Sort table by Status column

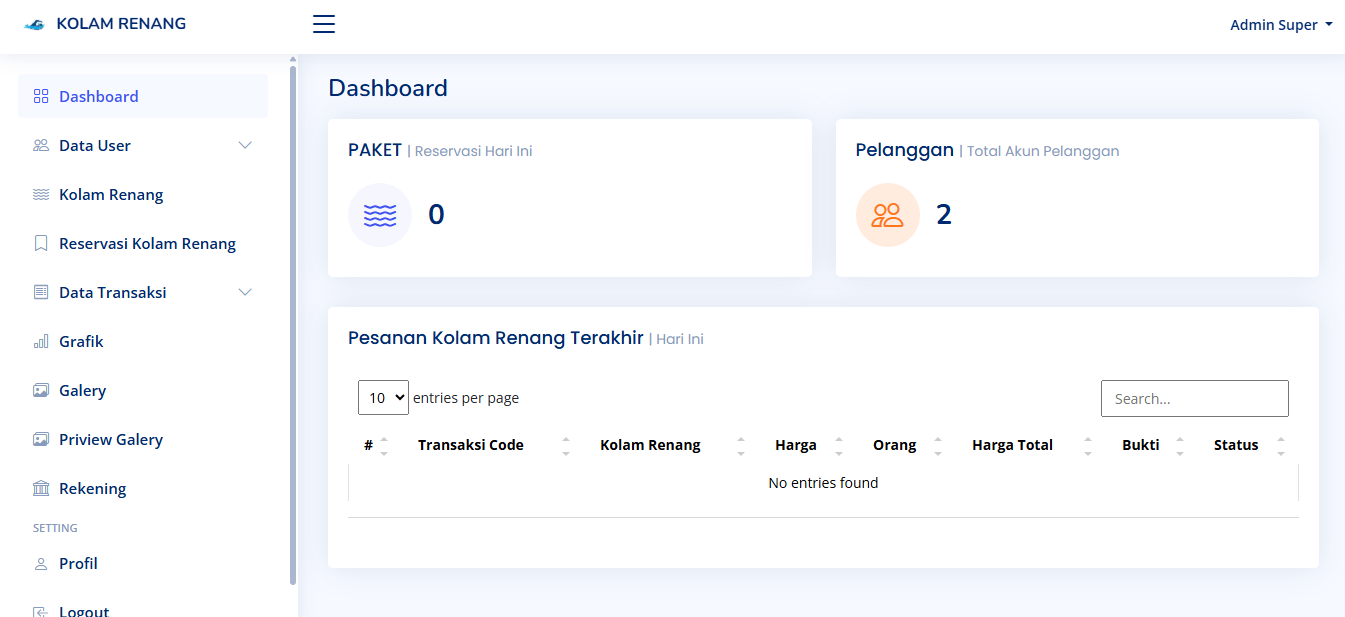(x=1236, y=445)
